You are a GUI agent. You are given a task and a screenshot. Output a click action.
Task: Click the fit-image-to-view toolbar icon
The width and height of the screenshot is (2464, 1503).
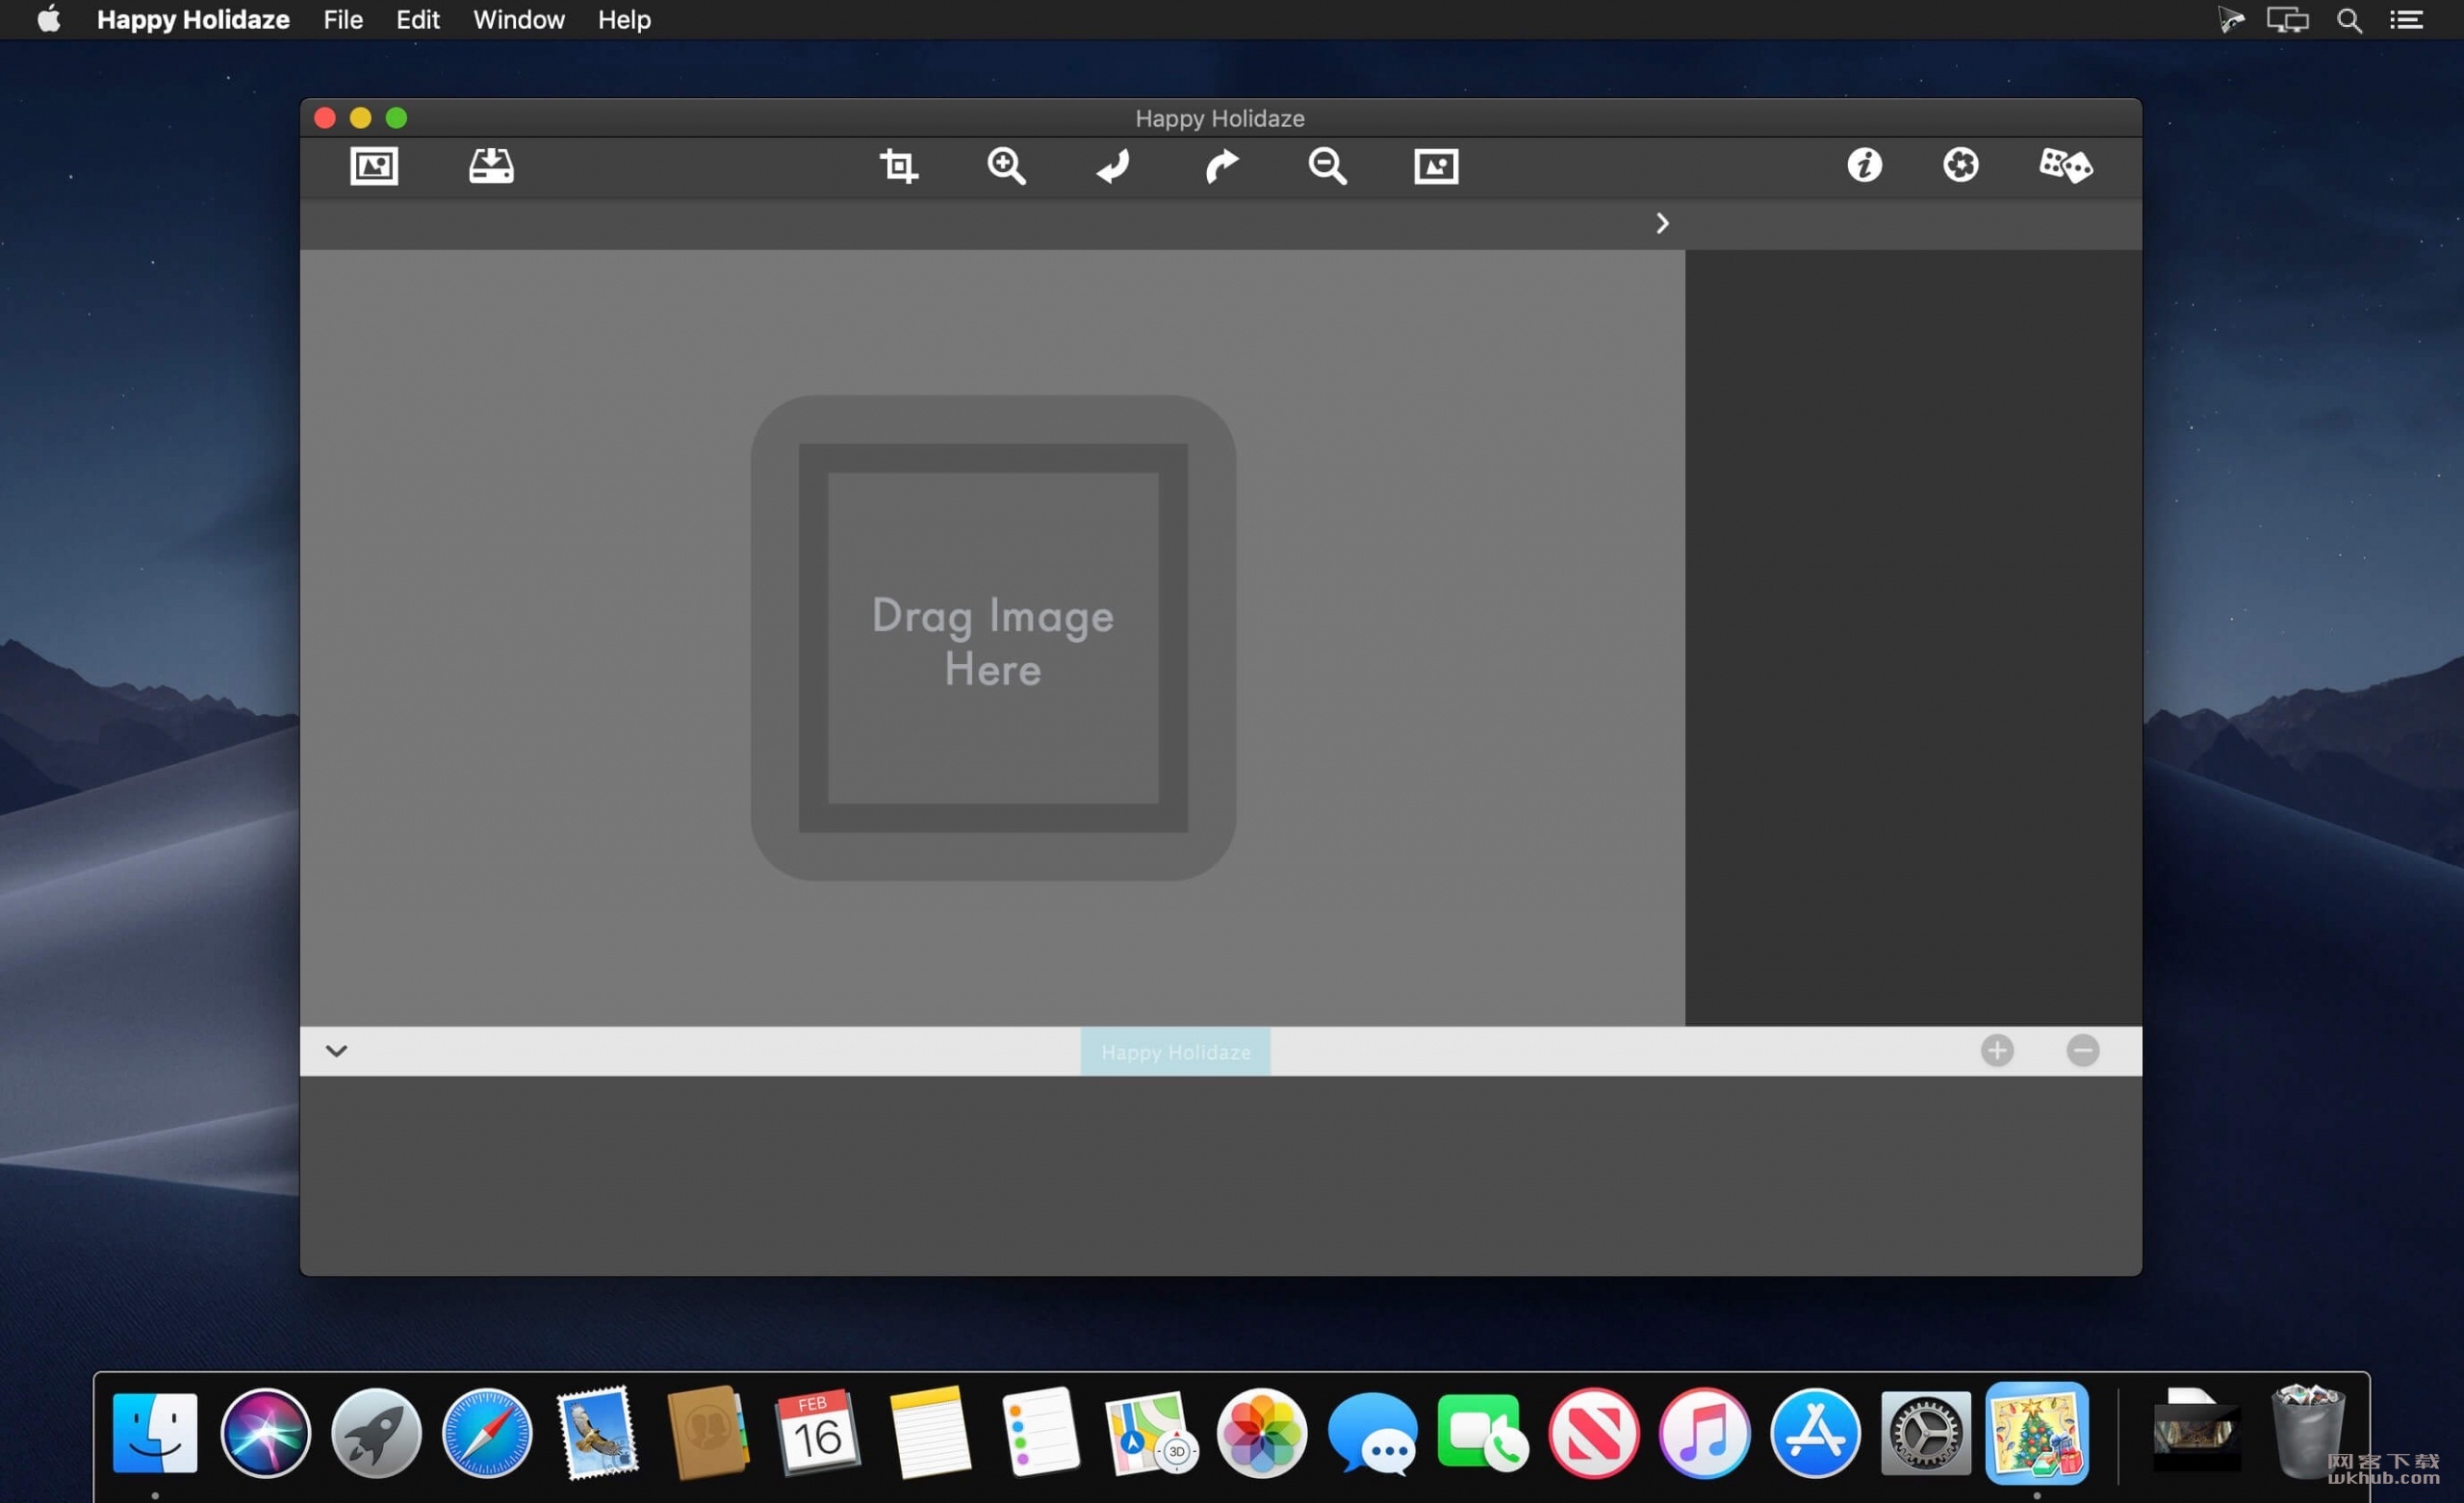(1436, 166)
